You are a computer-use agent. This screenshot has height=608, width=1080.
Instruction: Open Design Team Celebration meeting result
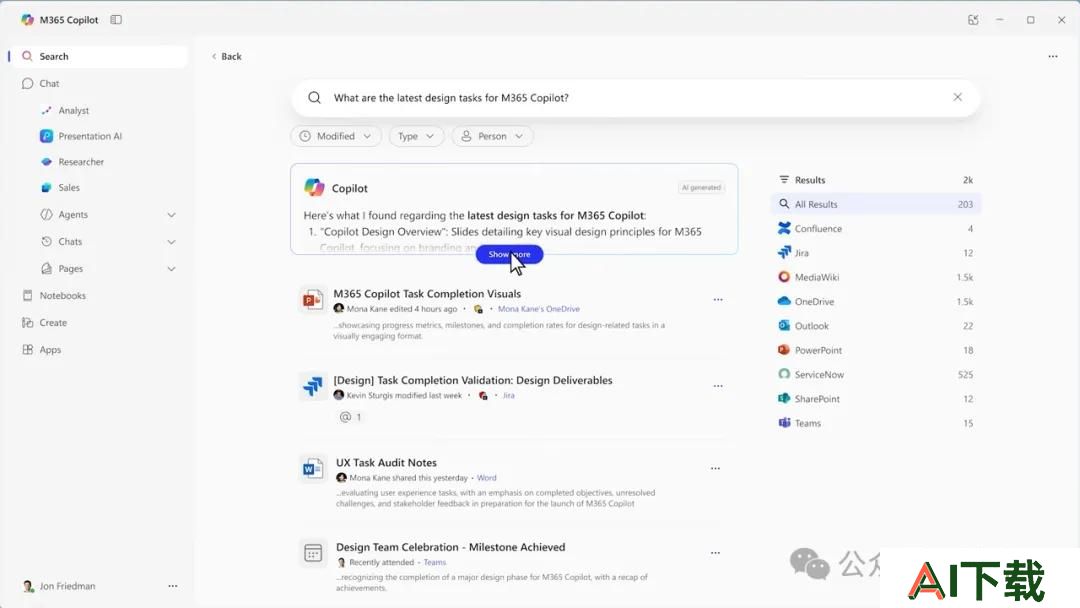450,547
